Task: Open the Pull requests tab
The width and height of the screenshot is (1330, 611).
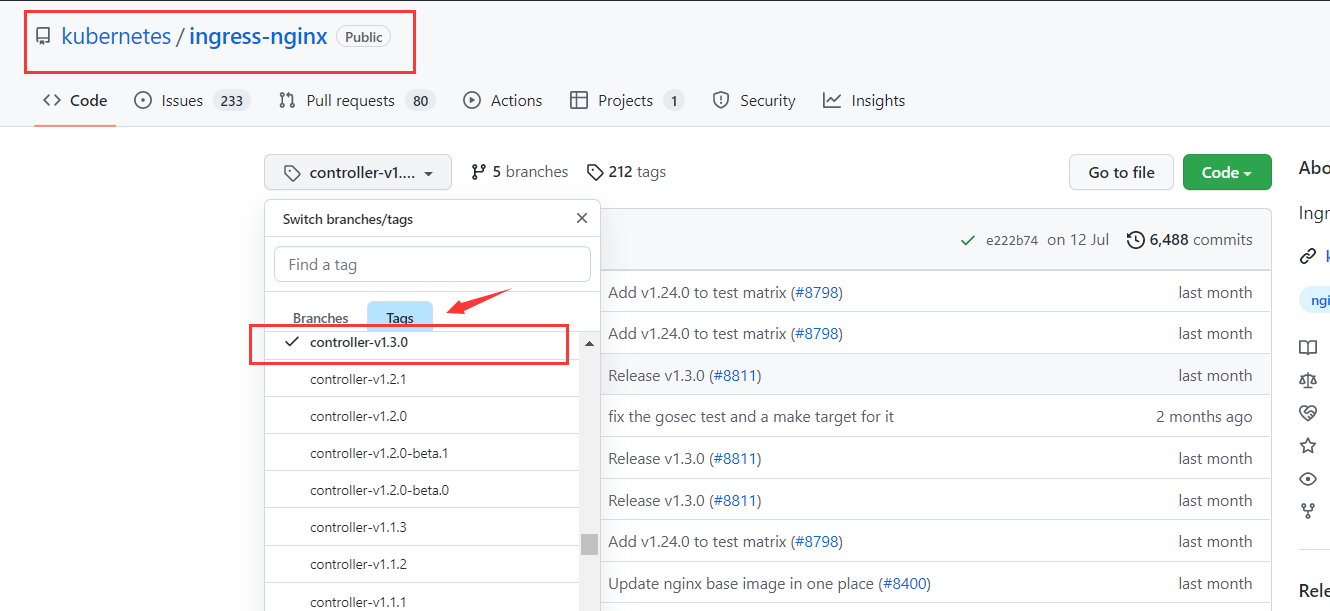Action: coord(357,100)
